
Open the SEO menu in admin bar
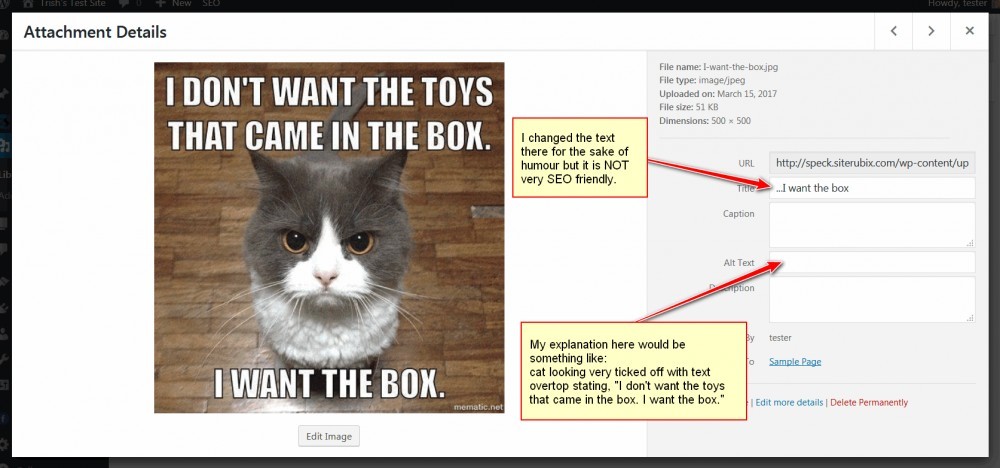click(x=211, y=4)
